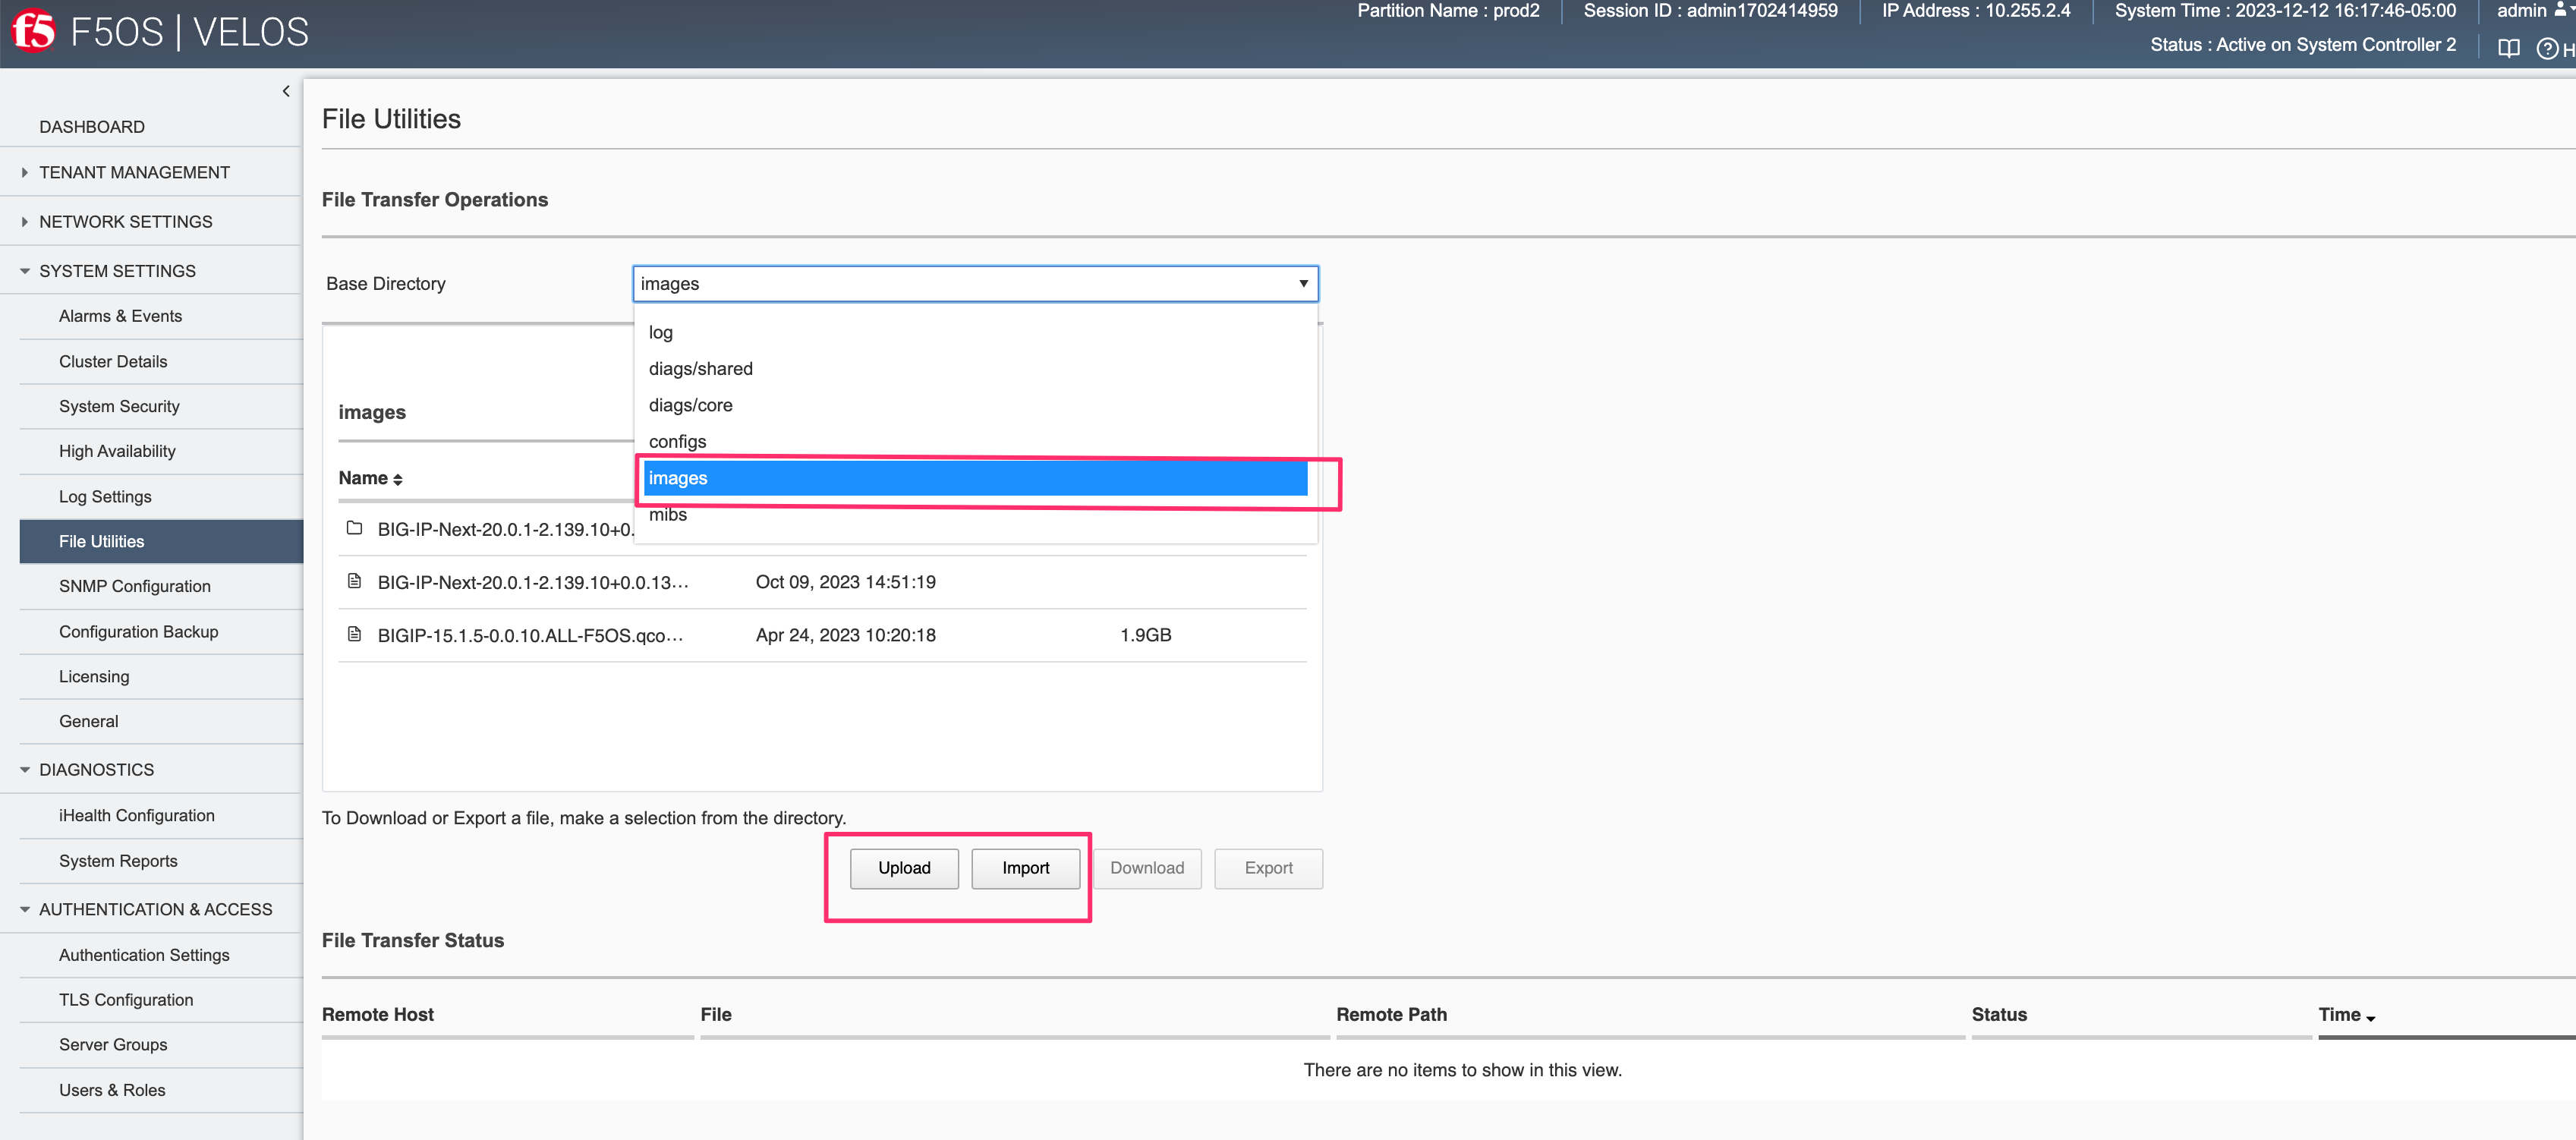Open System Security page

pos(119,406)
